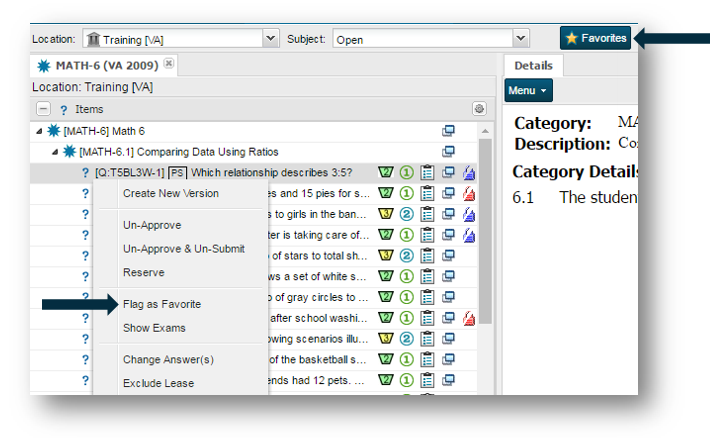Click blue flag icon on 'girls in the ban...' row
The width and height of the screenshot is (726, 438).
pos(469,214)
